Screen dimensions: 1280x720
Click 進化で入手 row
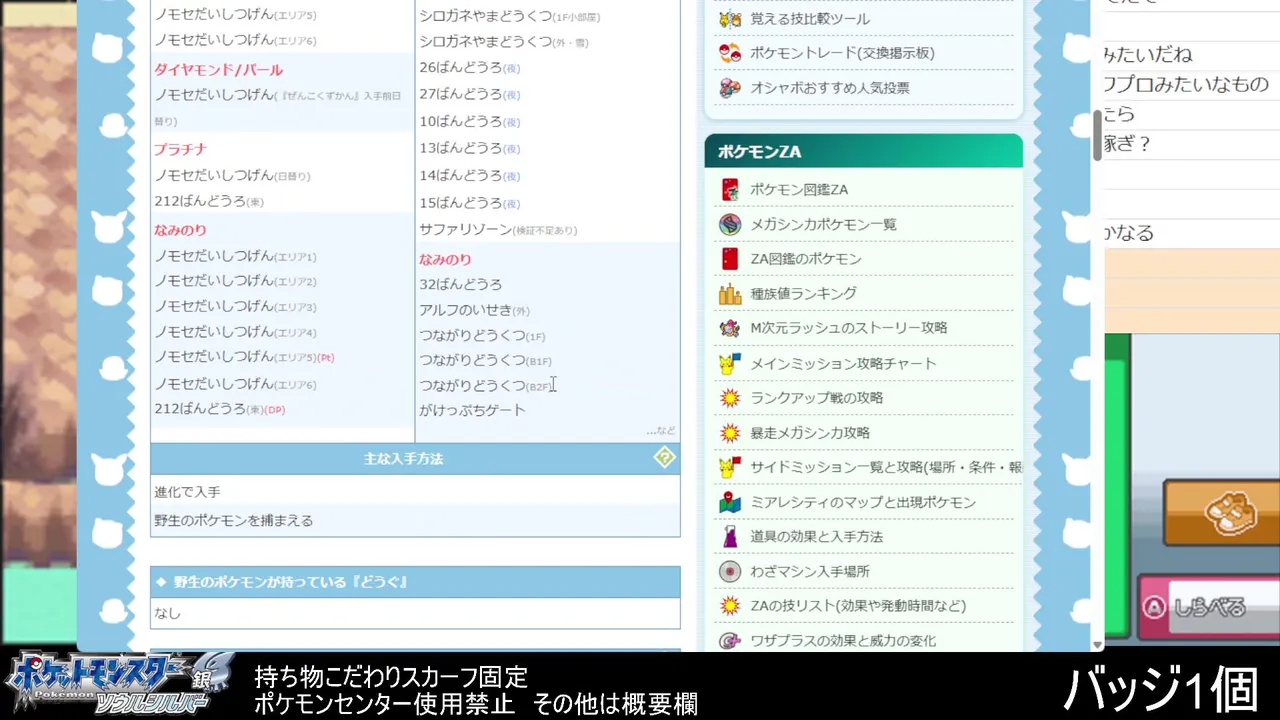point(415,492)
